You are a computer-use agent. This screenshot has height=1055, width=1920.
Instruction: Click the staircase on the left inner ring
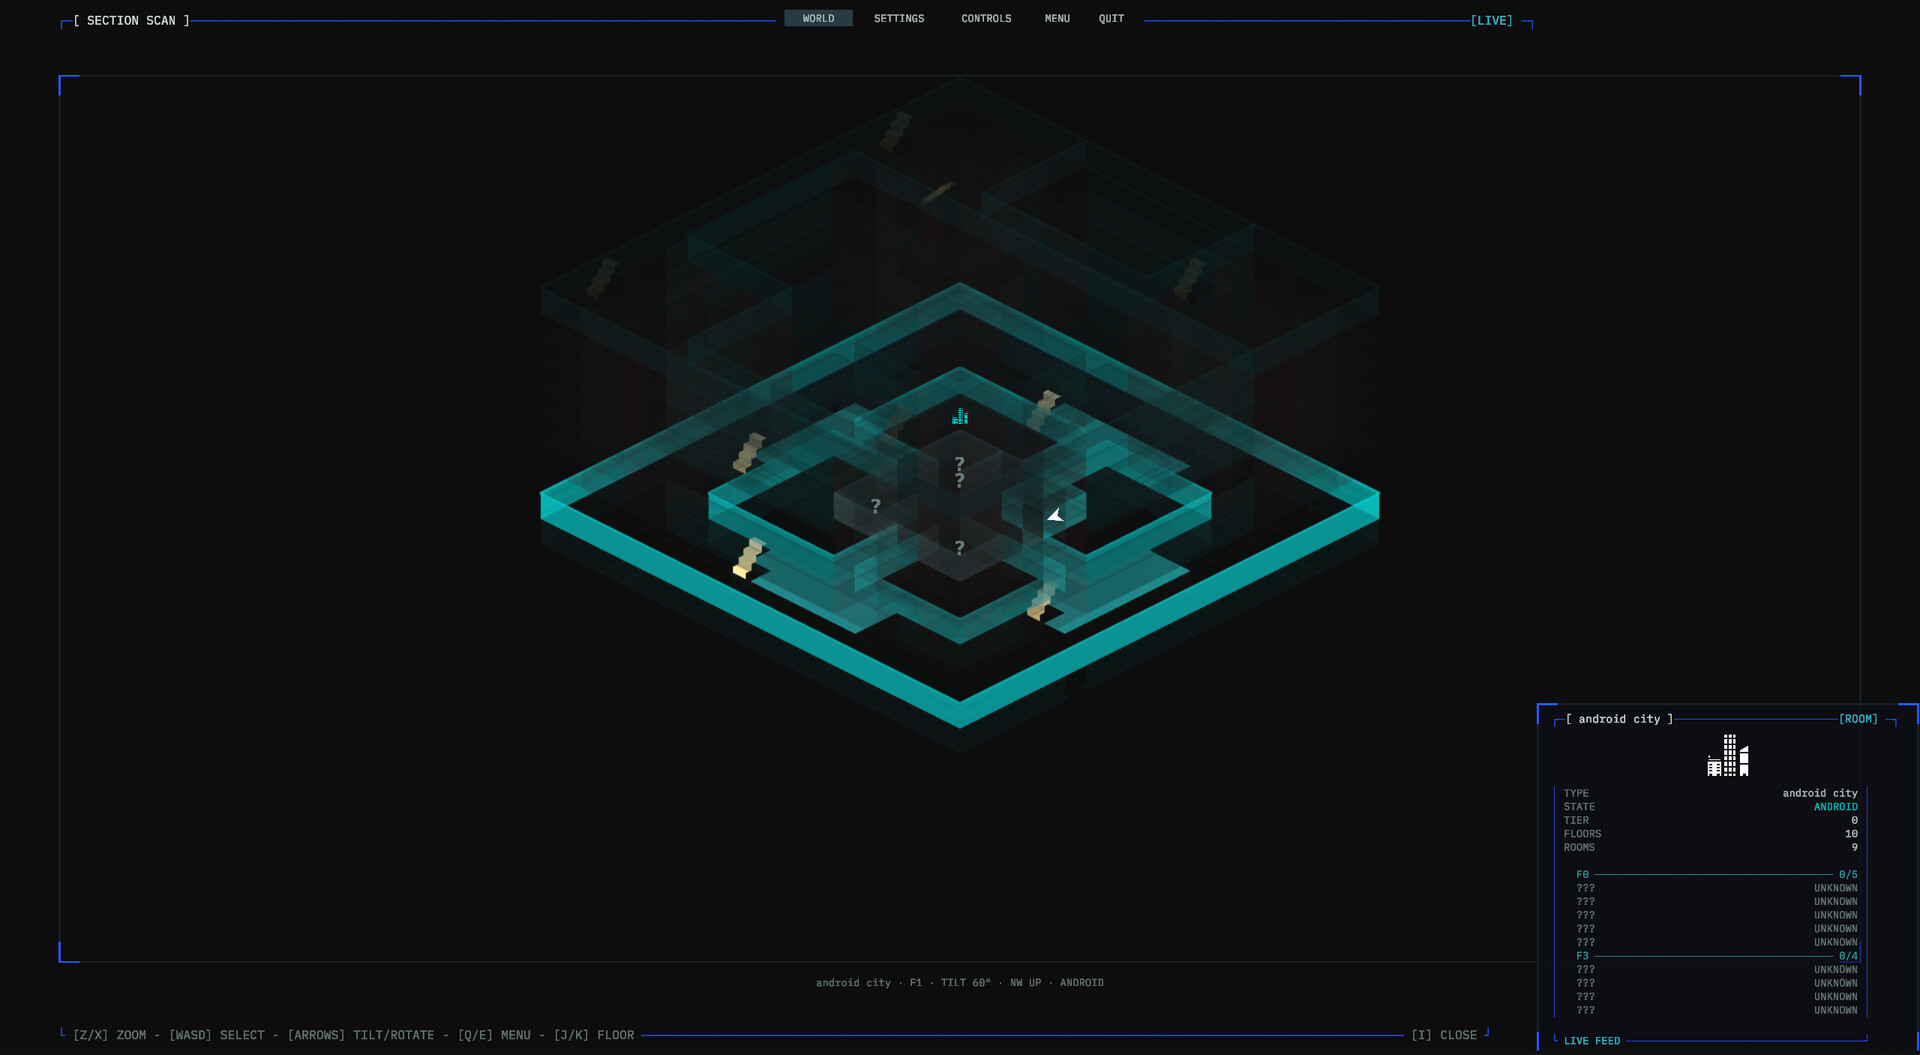pyautogui.click(x=749, y=453)
